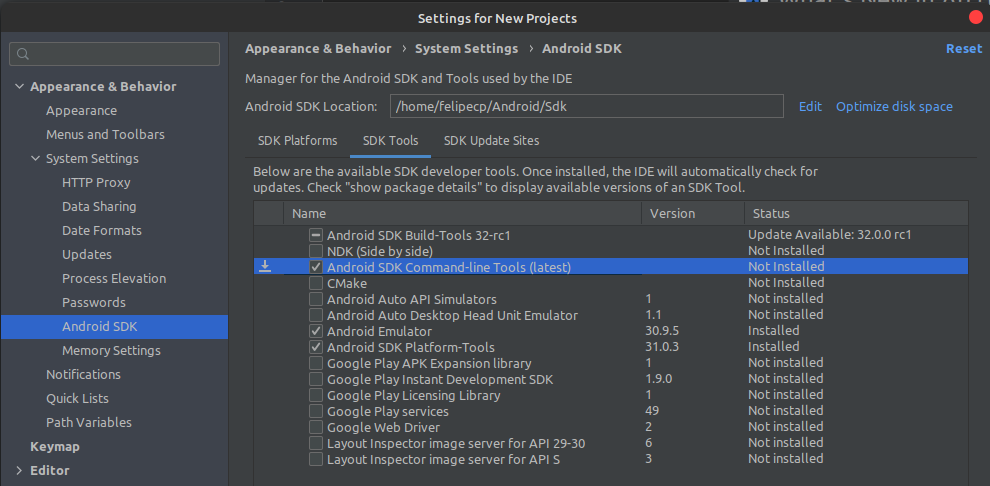
Task: Enable the CMake checkbox
Action: [x=316, y=283]
